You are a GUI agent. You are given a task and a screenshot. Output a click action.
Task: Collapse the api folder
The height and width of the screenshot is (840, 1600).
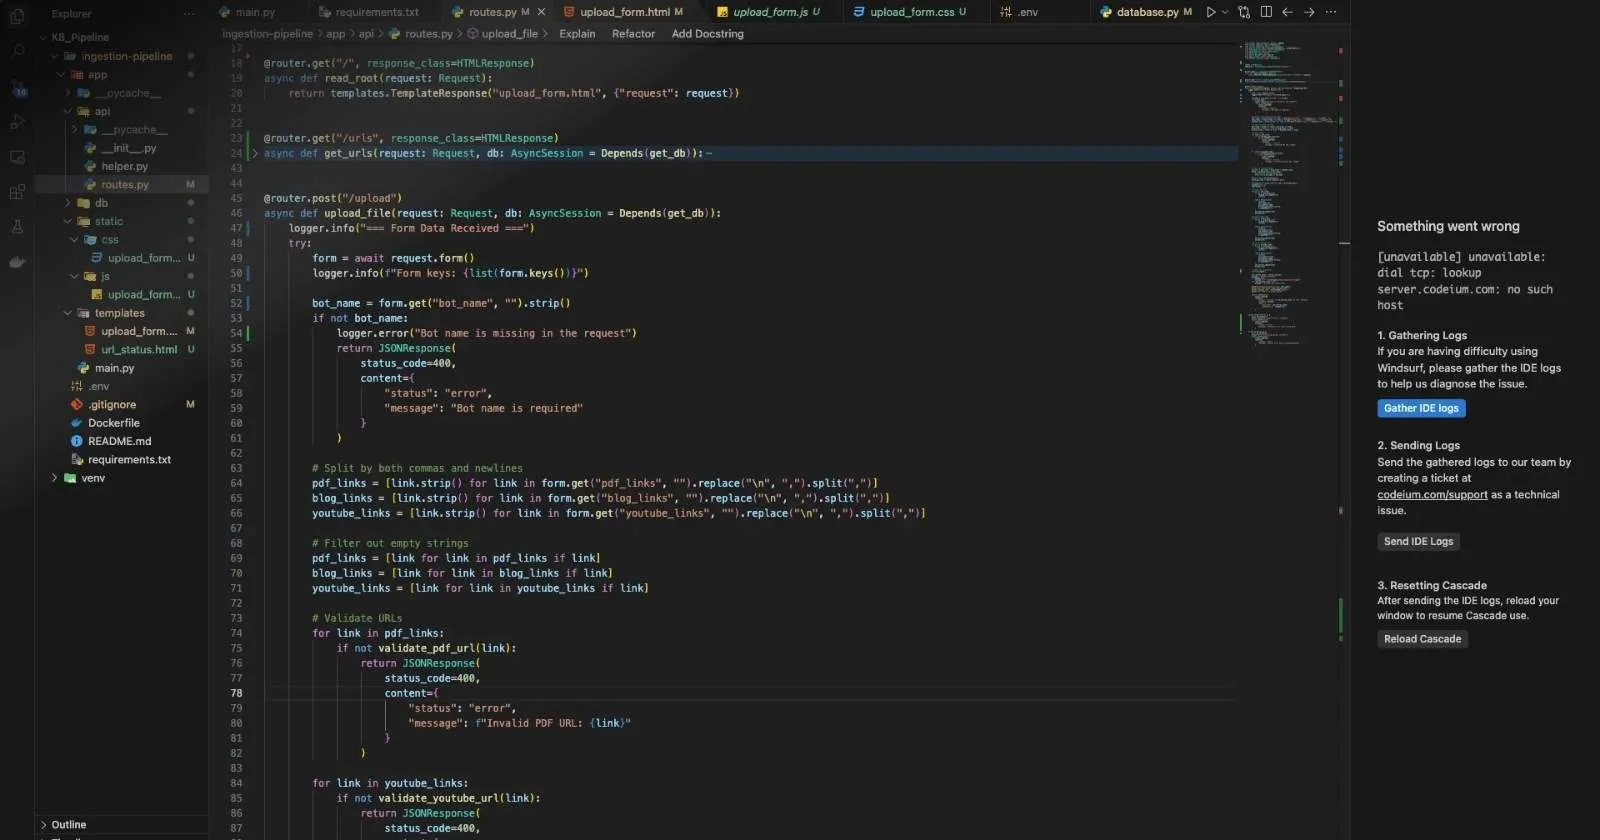click(x=67, y=111)
